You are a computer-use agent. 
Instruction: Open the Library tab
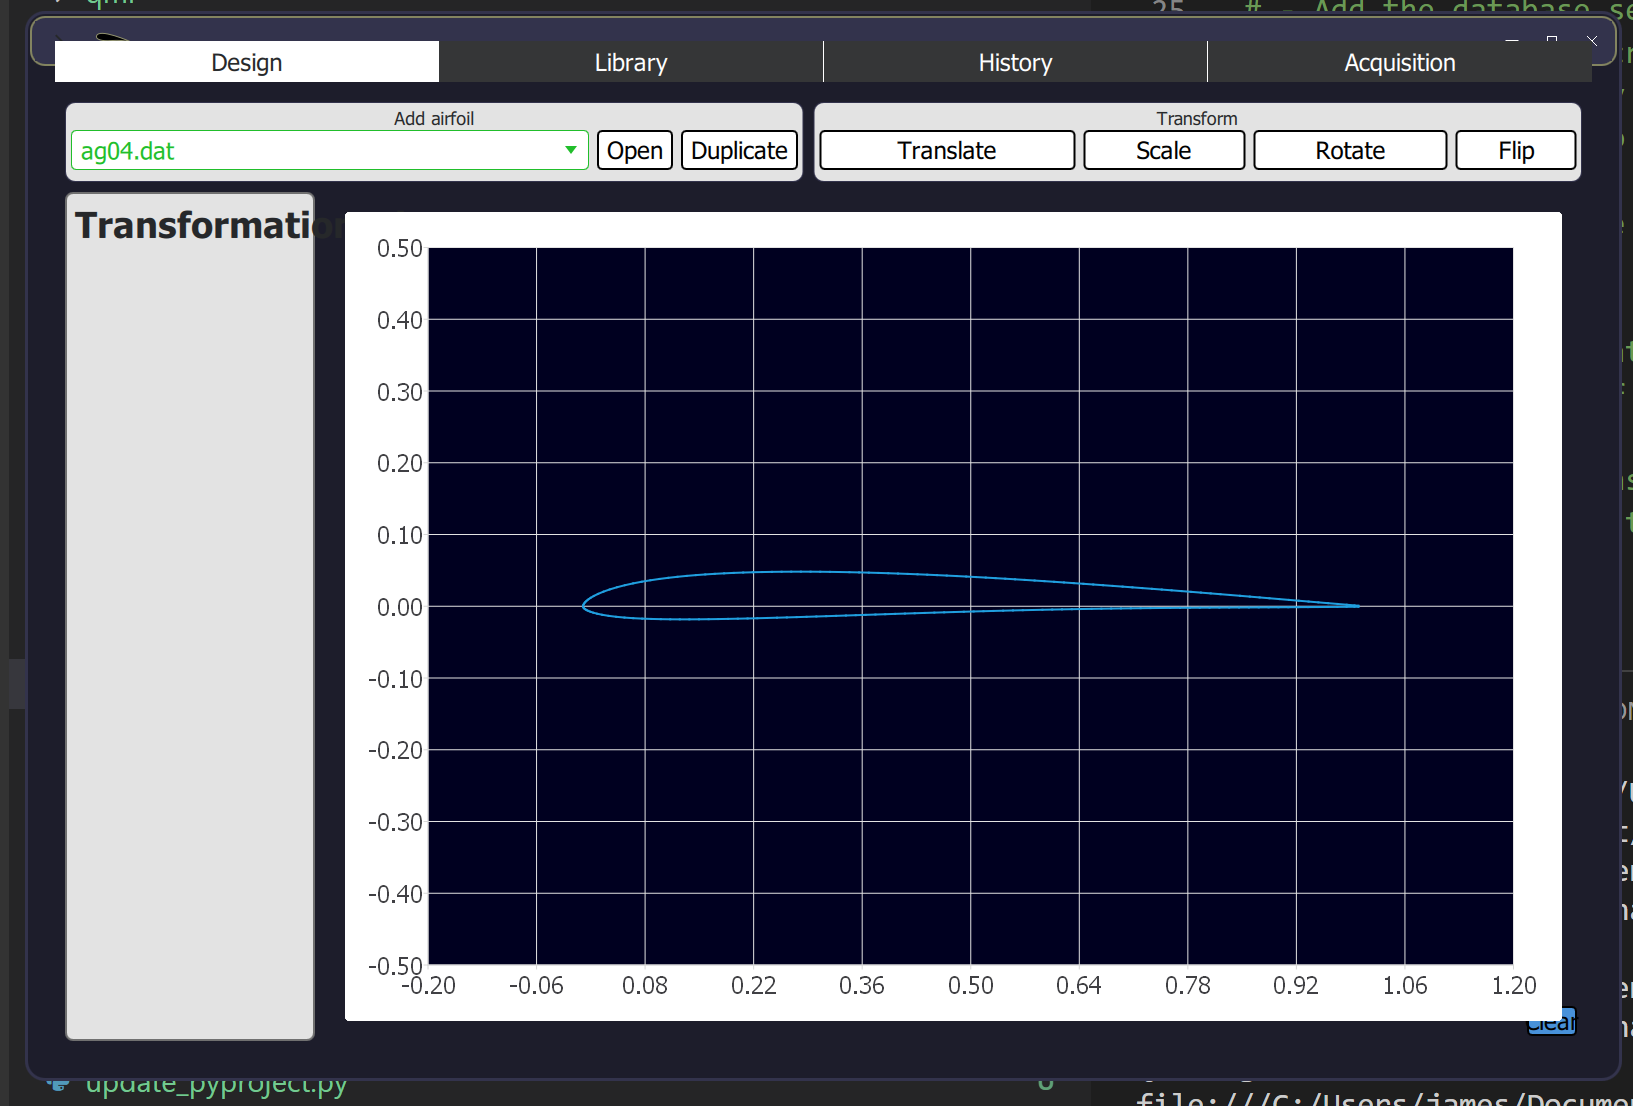point(631,62)
